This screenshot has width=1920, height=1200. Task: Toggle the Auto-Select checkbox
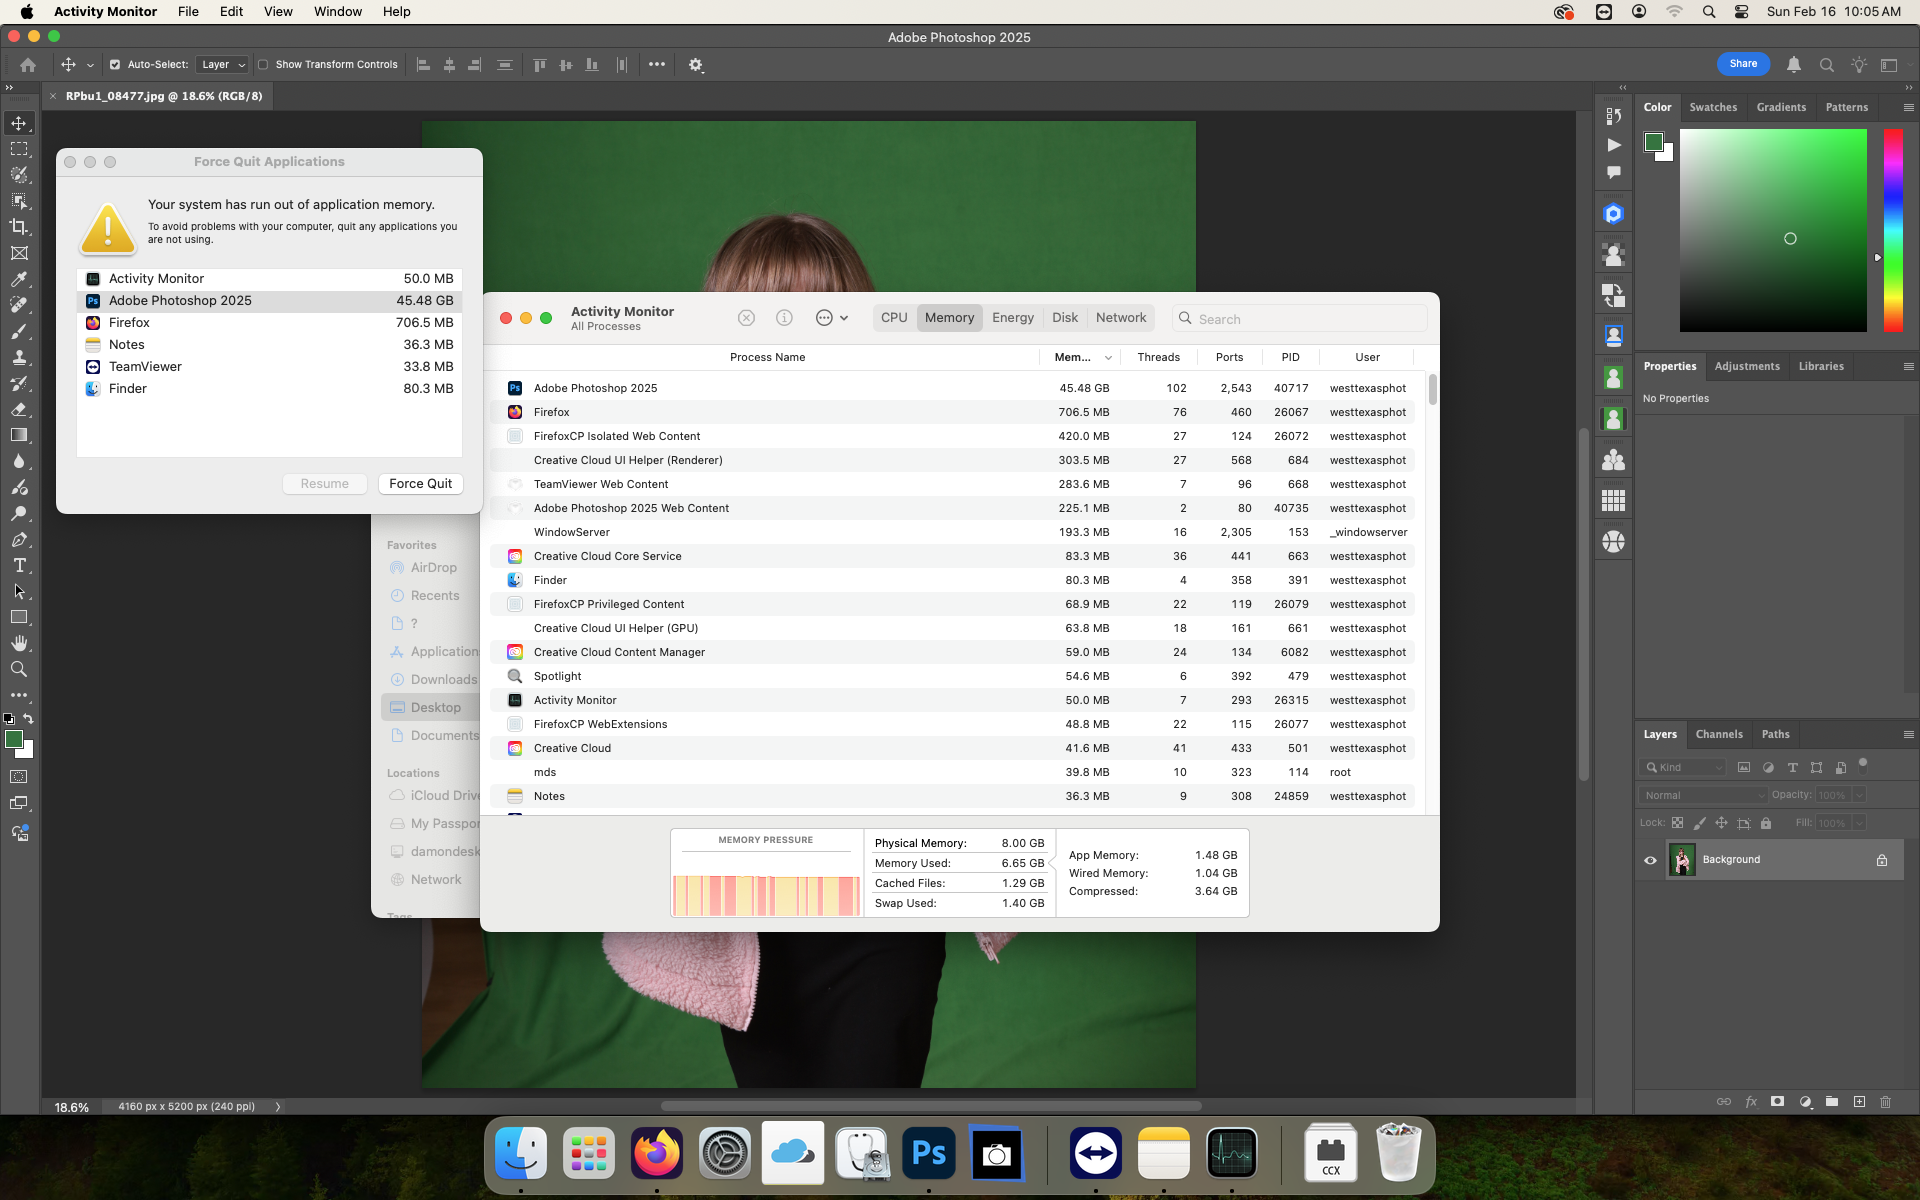[115, 65]
